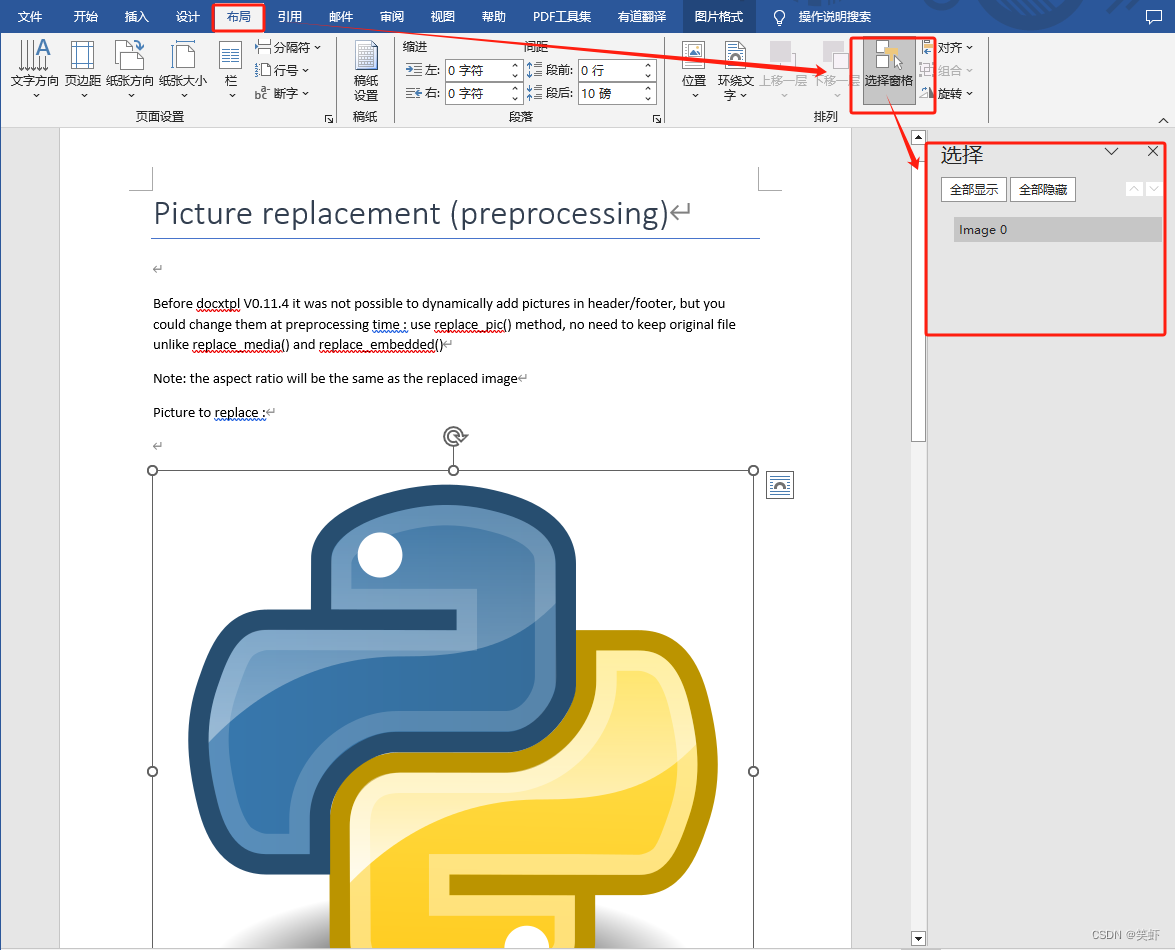Click the image rotation handle

pyautogui.click(x=454, y=436)
